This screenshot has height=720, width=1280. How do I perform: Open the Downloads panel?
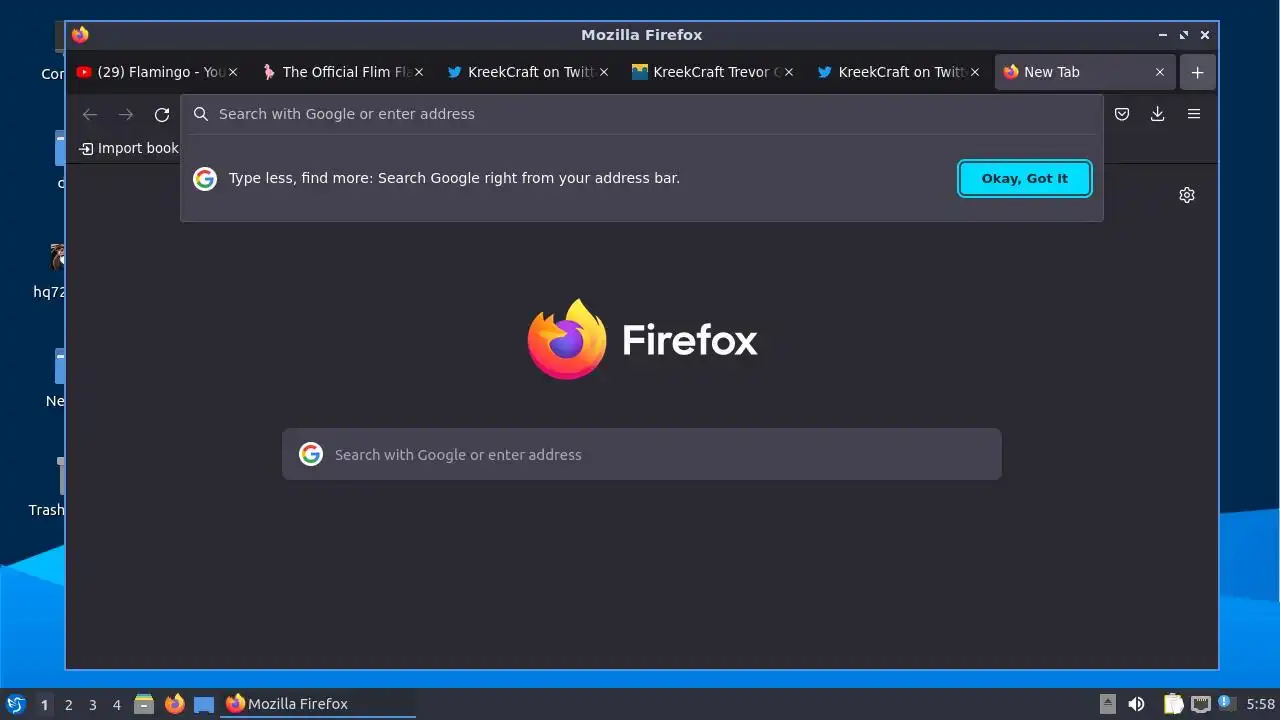(x=1157, y=114)
